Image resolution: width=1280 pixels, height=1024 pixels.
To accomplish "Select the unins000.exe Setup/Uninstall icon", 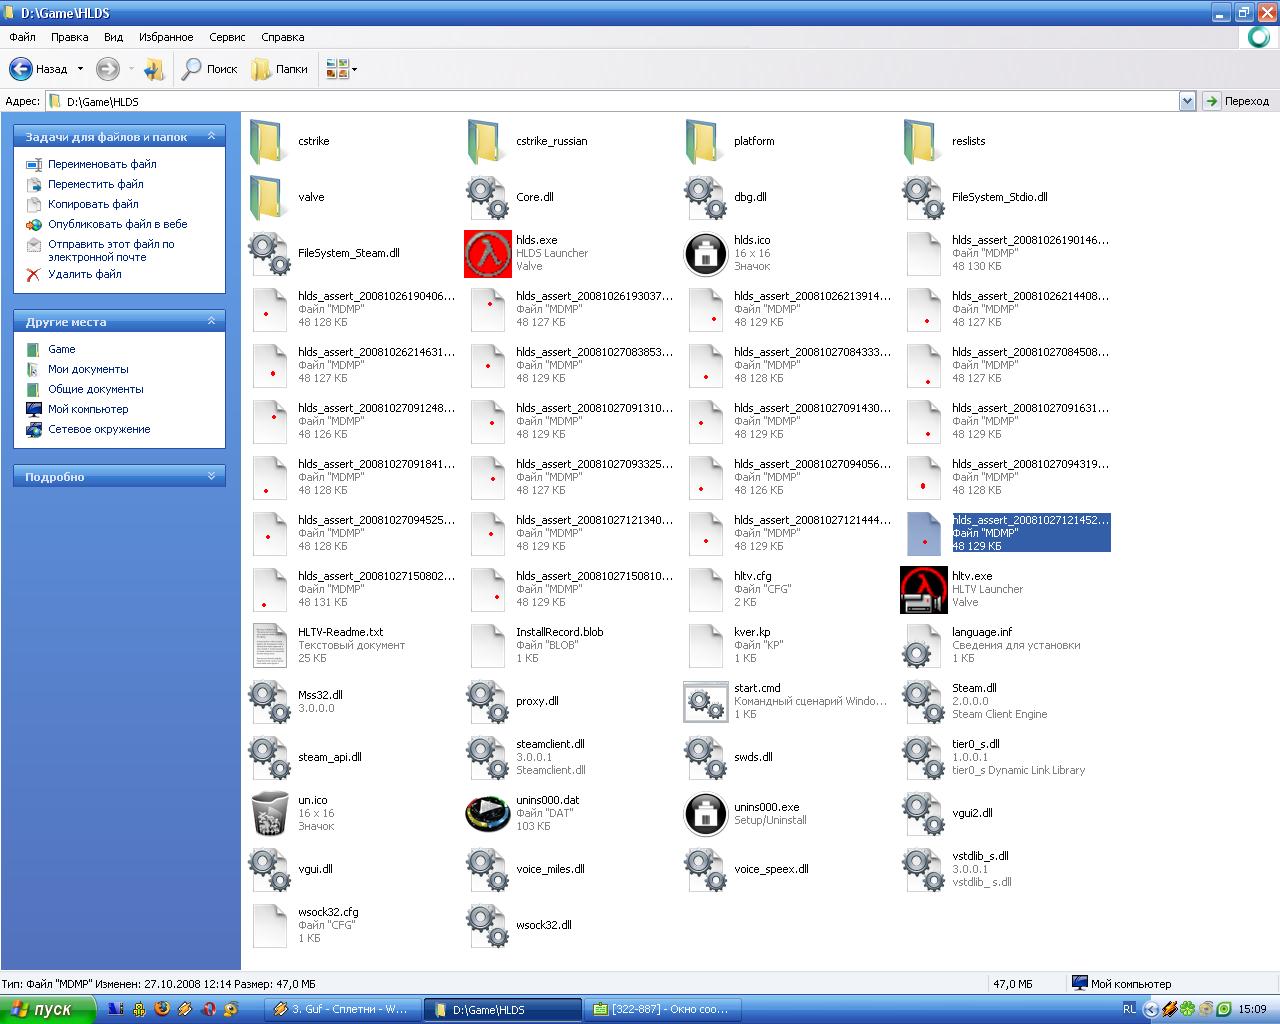I will [706, 813].
